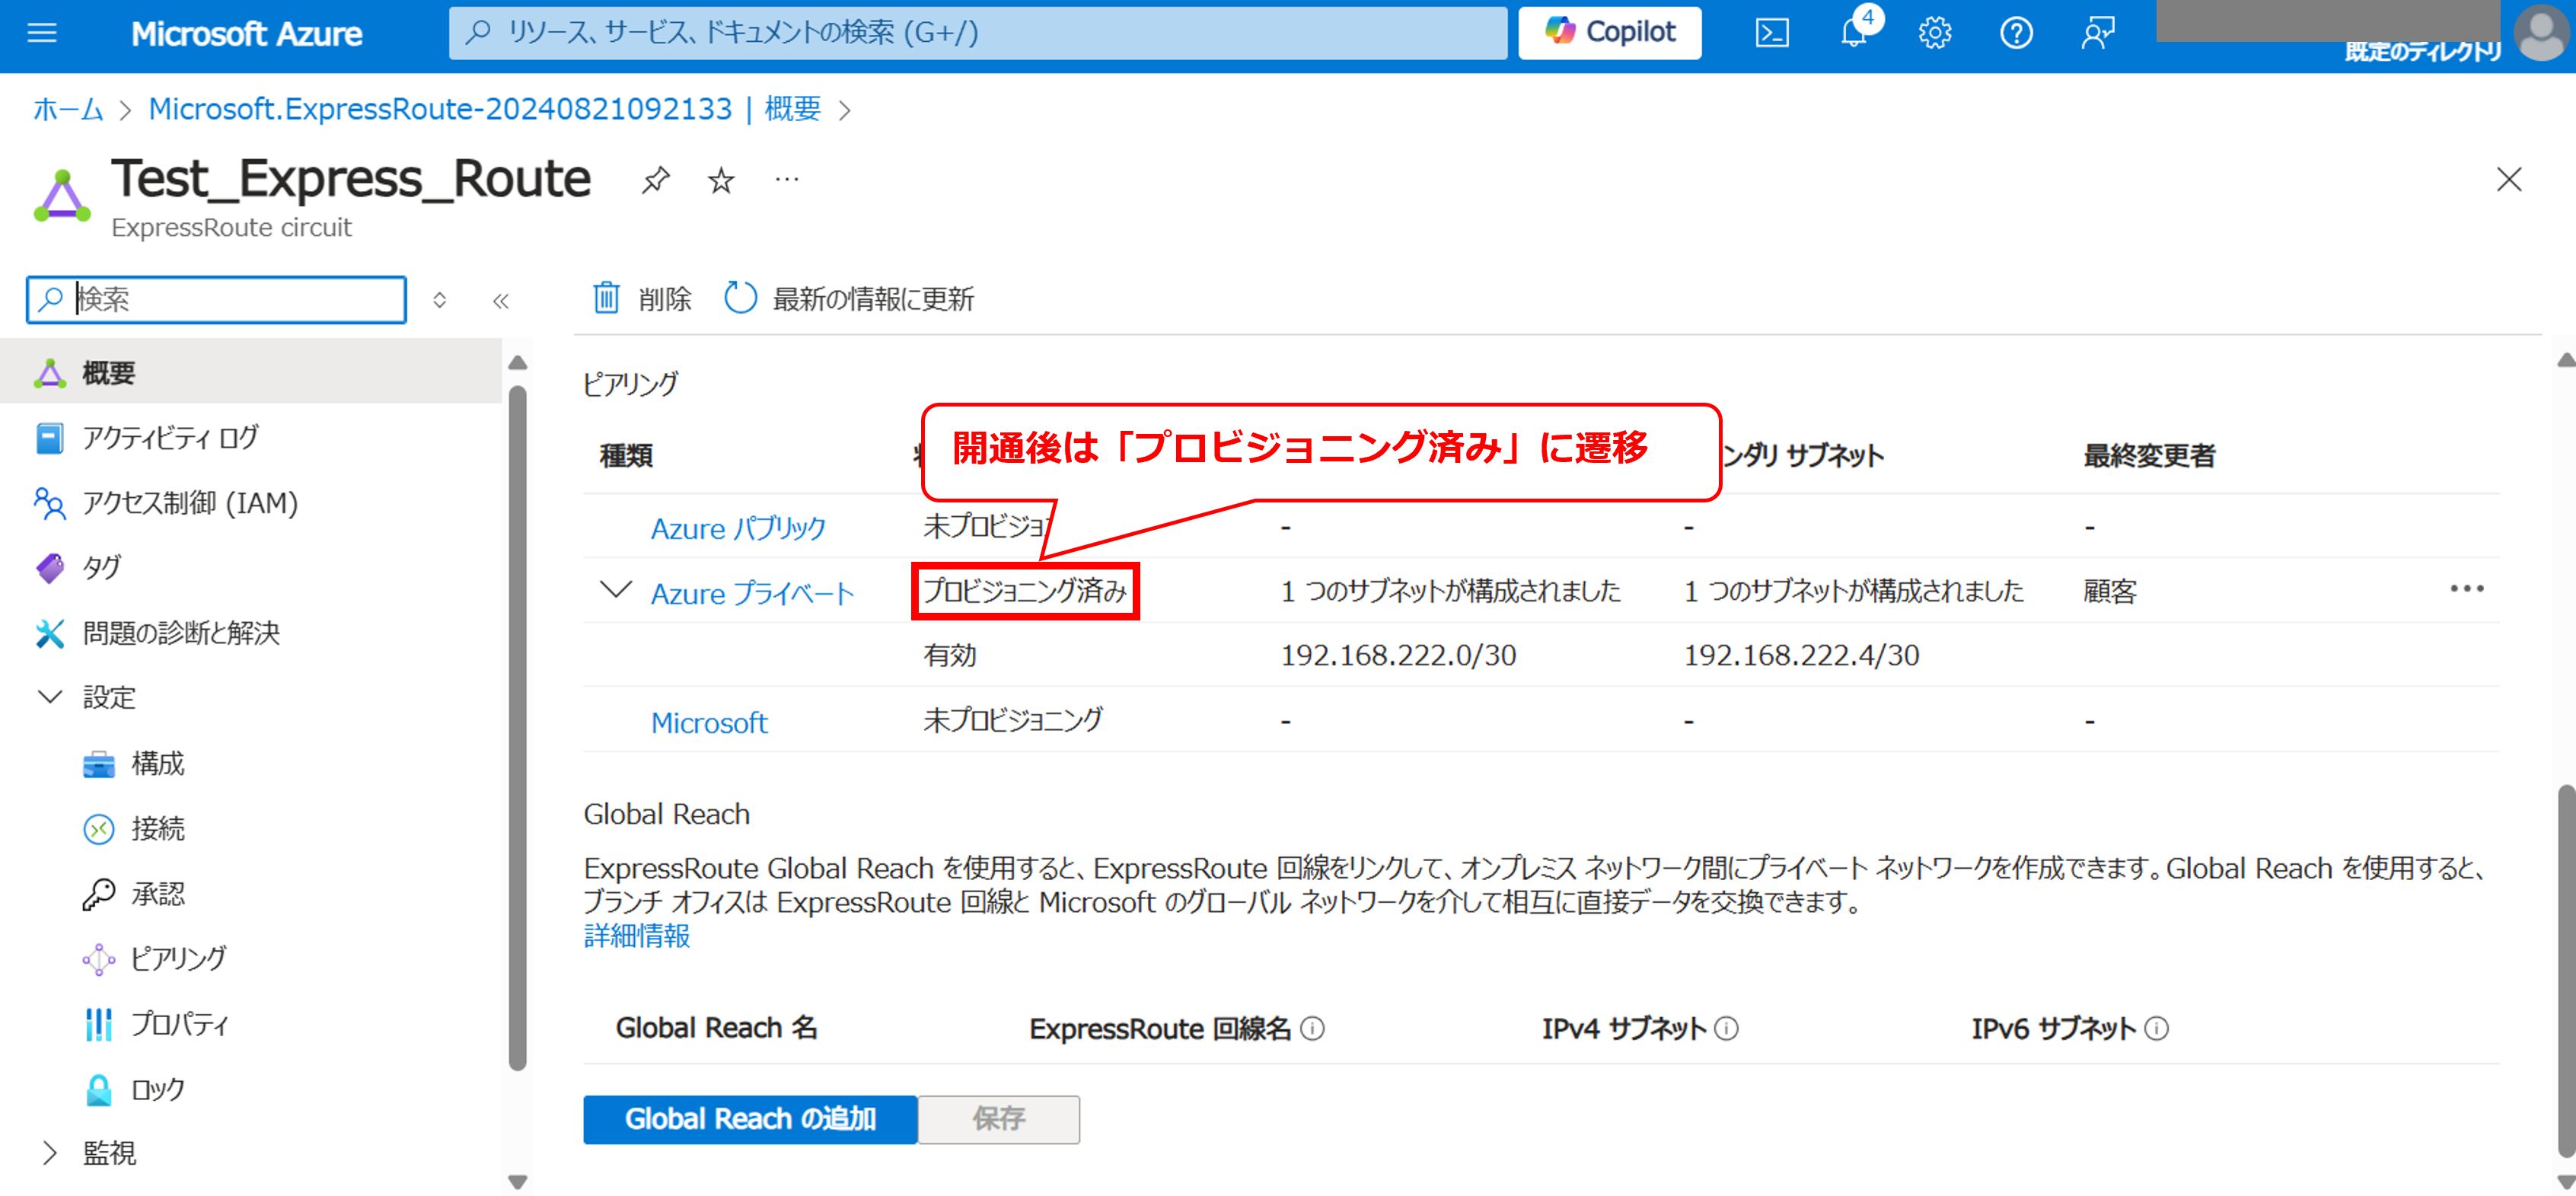
Task: Refresh with 最新の情報に更新
Action: click(x=849, y=298)
